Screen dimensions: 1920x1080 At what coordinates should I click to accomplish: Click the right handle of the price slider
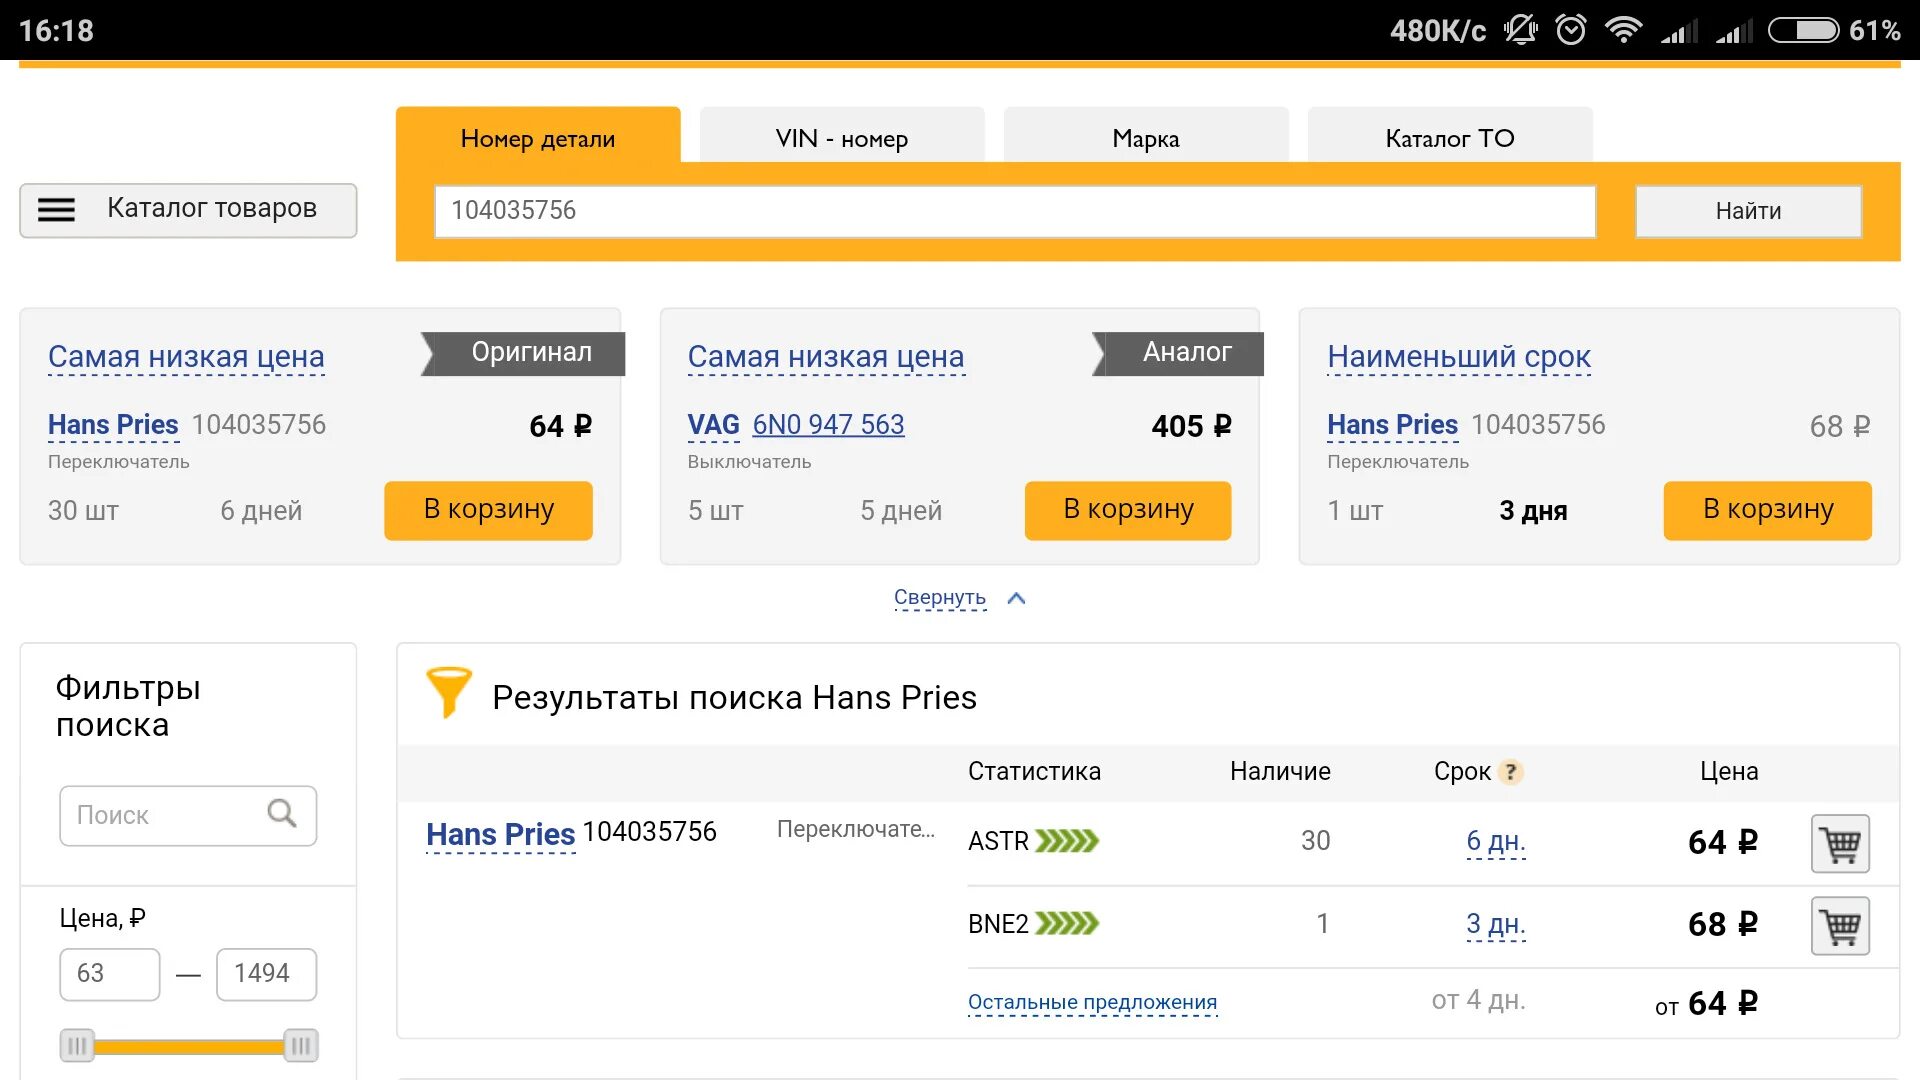click(x=300, y=1046)
